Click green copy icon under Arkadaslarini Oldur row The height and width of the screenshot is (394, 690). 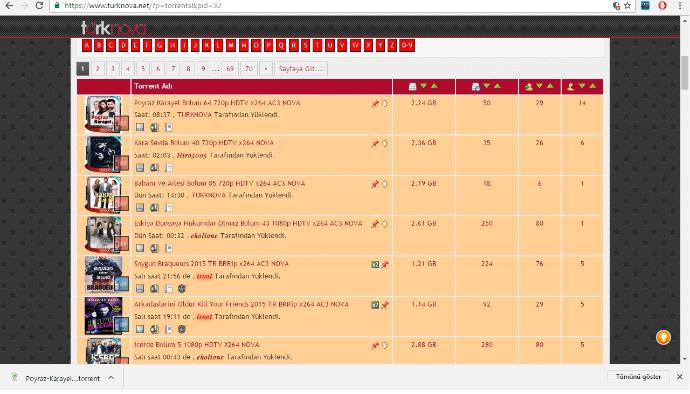coord(154,329)
